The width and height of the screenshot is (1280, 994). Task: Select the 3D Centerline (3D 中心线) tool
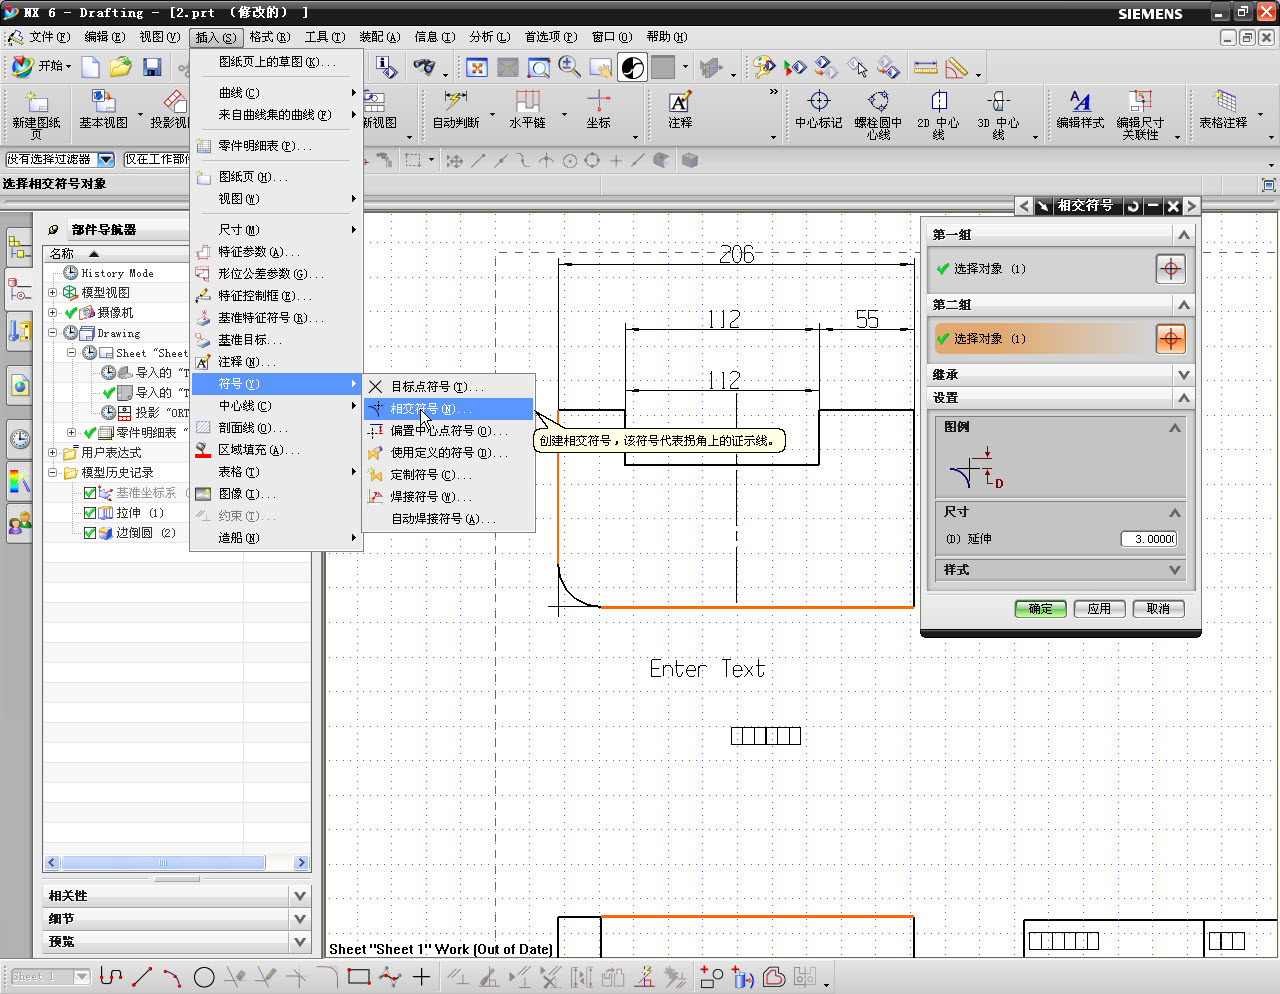click(998, 114)
